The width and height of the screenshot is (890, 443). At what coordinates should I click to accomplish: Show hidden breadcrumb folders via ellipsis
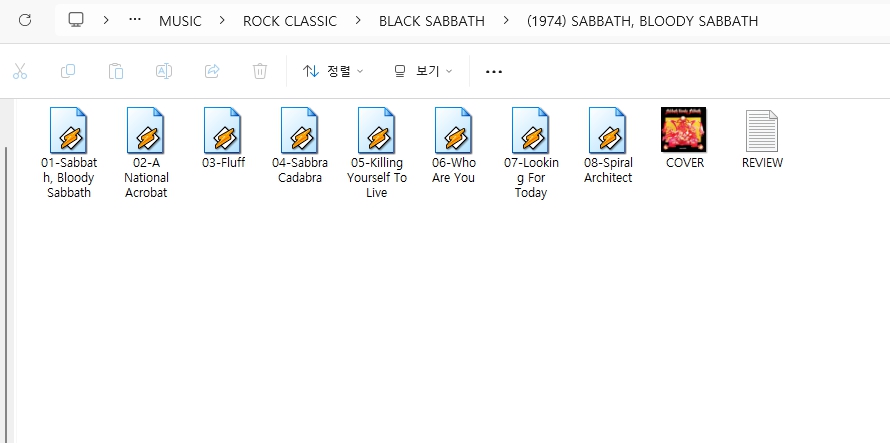point(135,20)
